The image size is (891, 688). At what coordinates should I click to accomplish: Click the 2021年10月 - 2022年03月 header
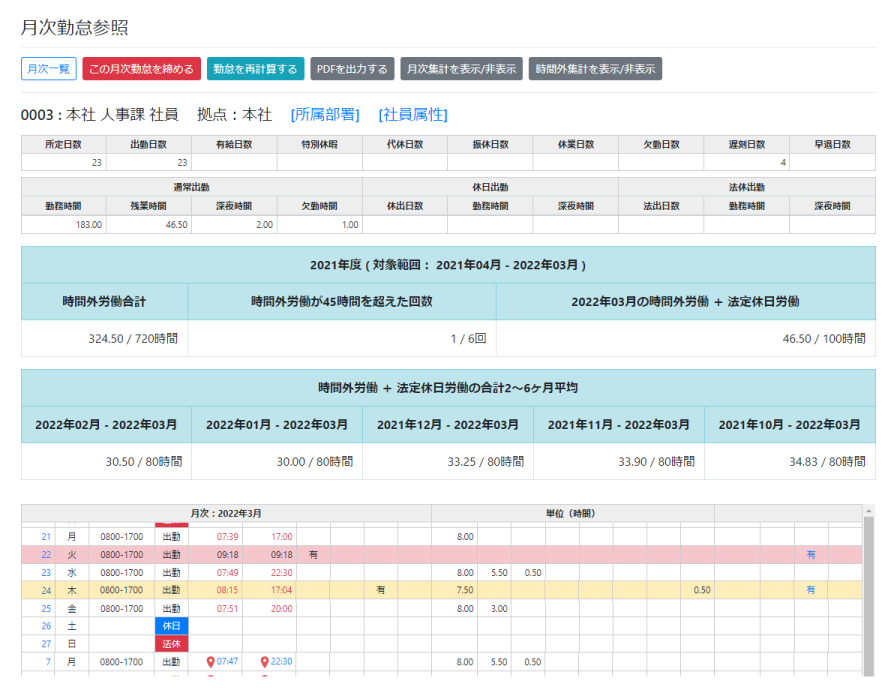coord(789,425)
